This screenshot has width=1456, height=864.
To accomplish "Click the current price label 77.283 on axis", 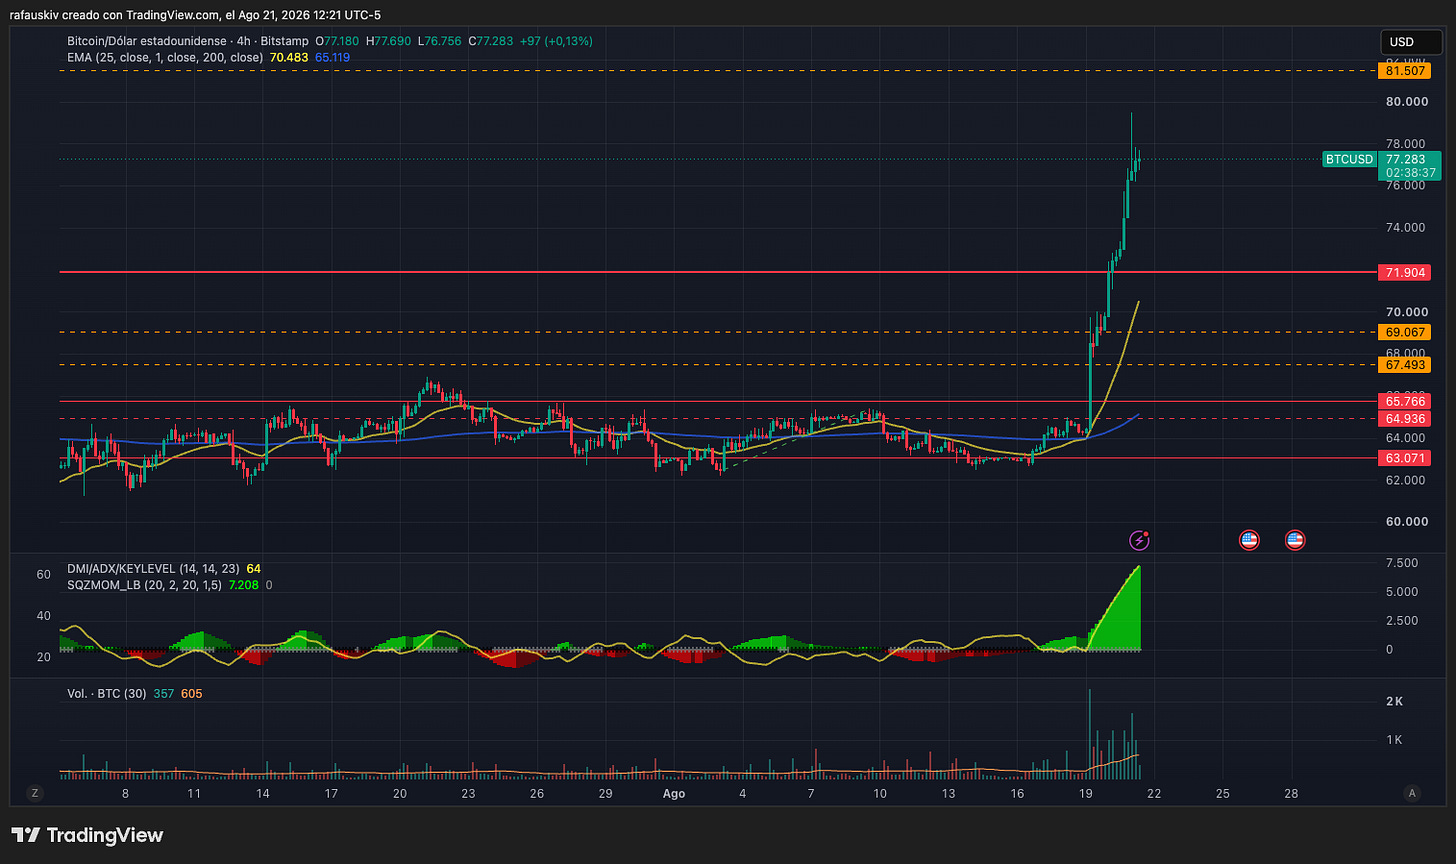I will click(x=1408, y=158).
